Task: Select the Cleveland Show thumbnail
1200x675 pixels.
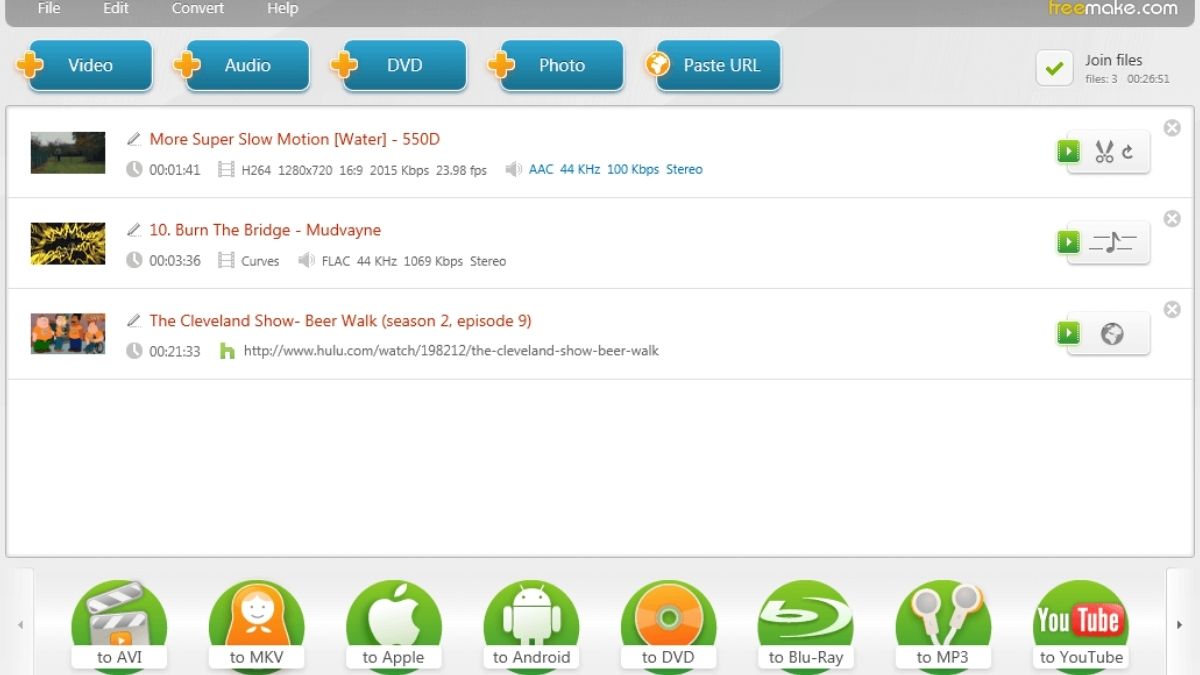Action: (68, 334)
